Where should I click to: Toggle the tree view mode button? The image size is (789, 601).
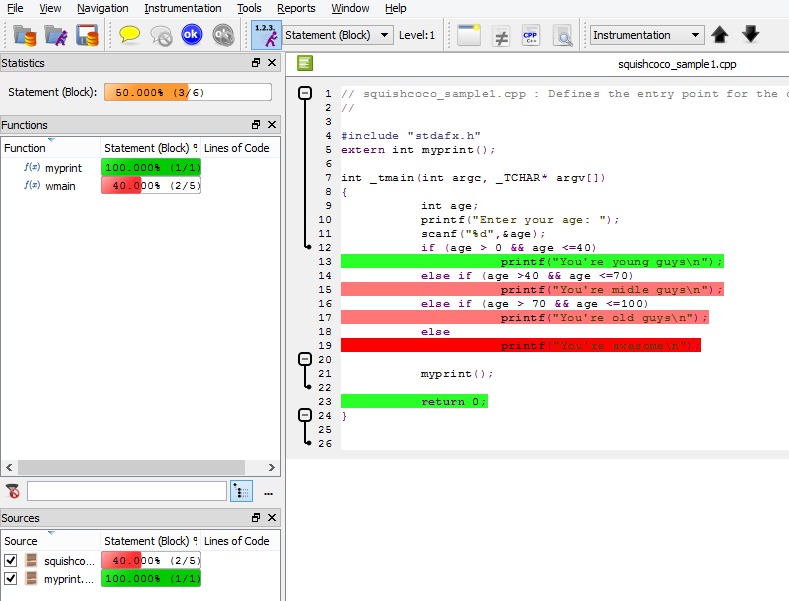click(x=241, y=491)
